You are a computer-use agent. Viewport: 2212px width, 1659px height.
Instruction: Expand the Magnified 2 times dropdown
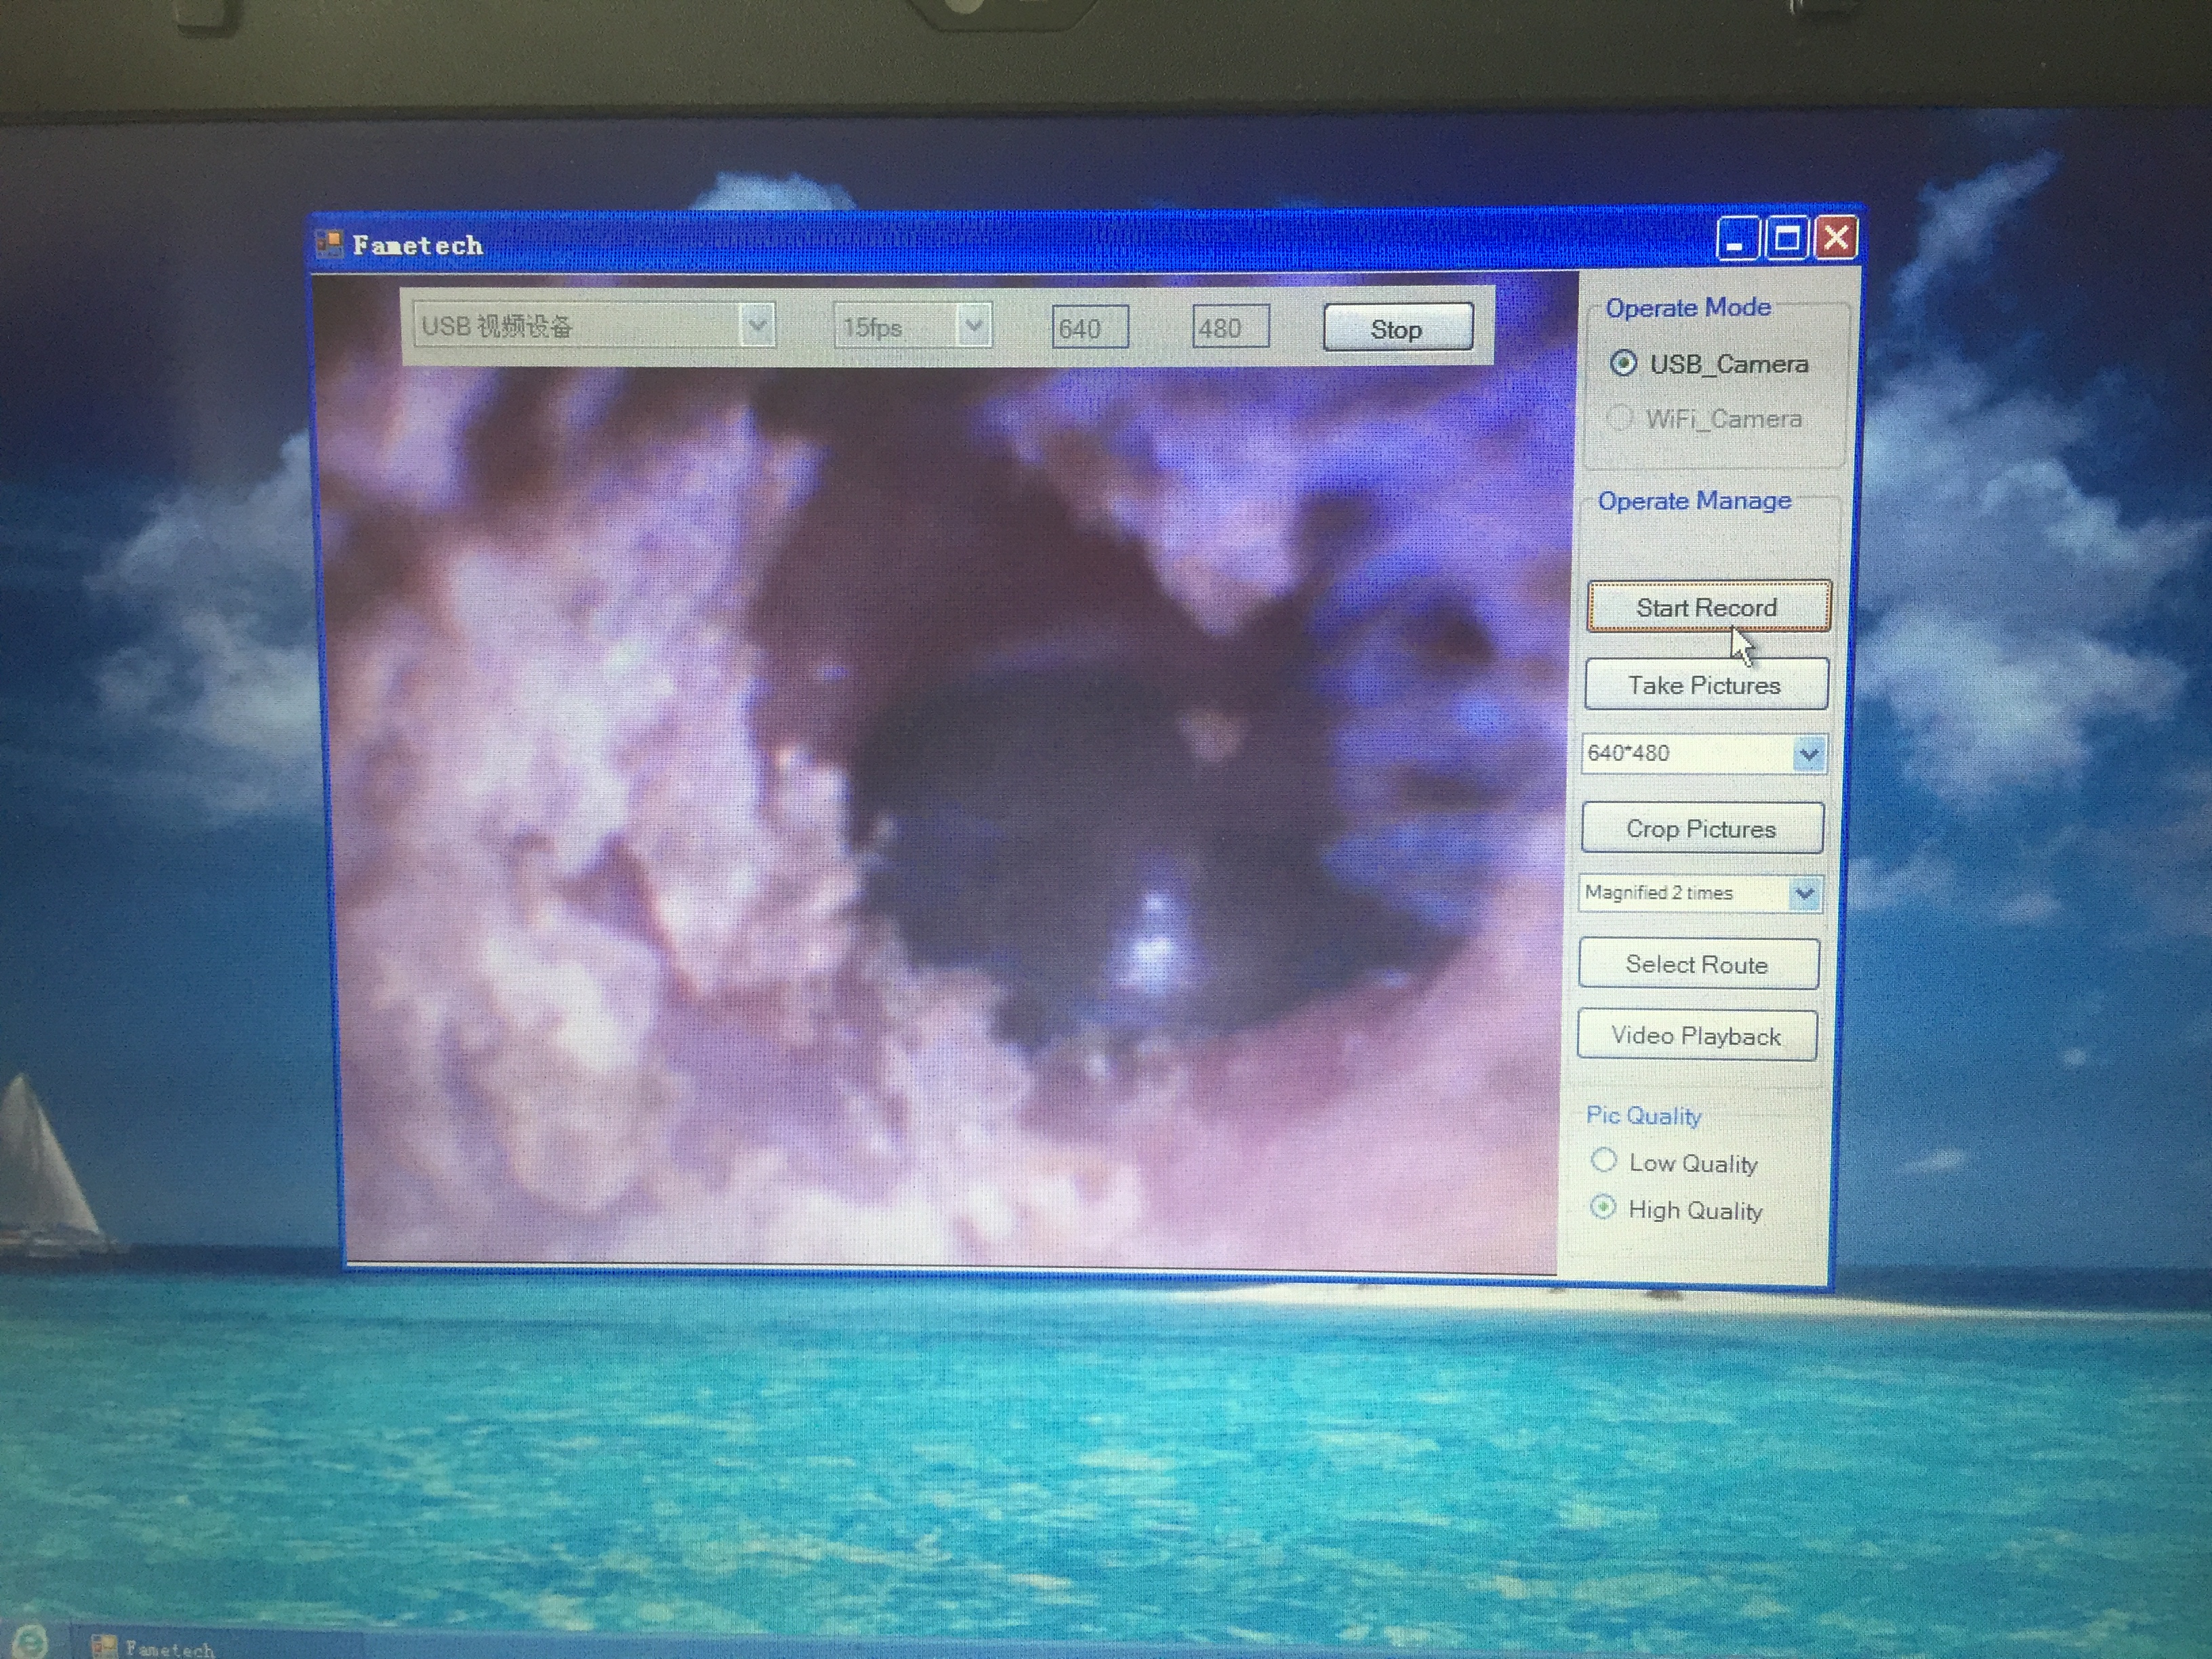pyautogui.click(x=1804, y=893)
